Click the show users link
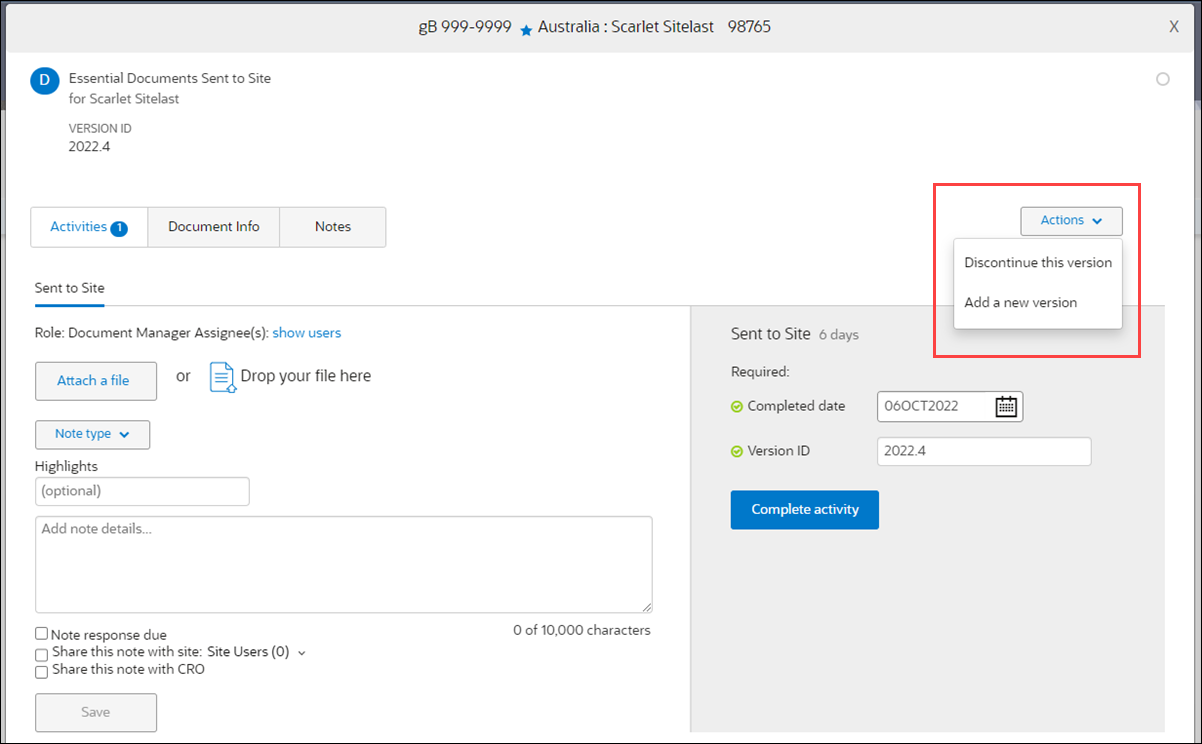 [306, 332]
